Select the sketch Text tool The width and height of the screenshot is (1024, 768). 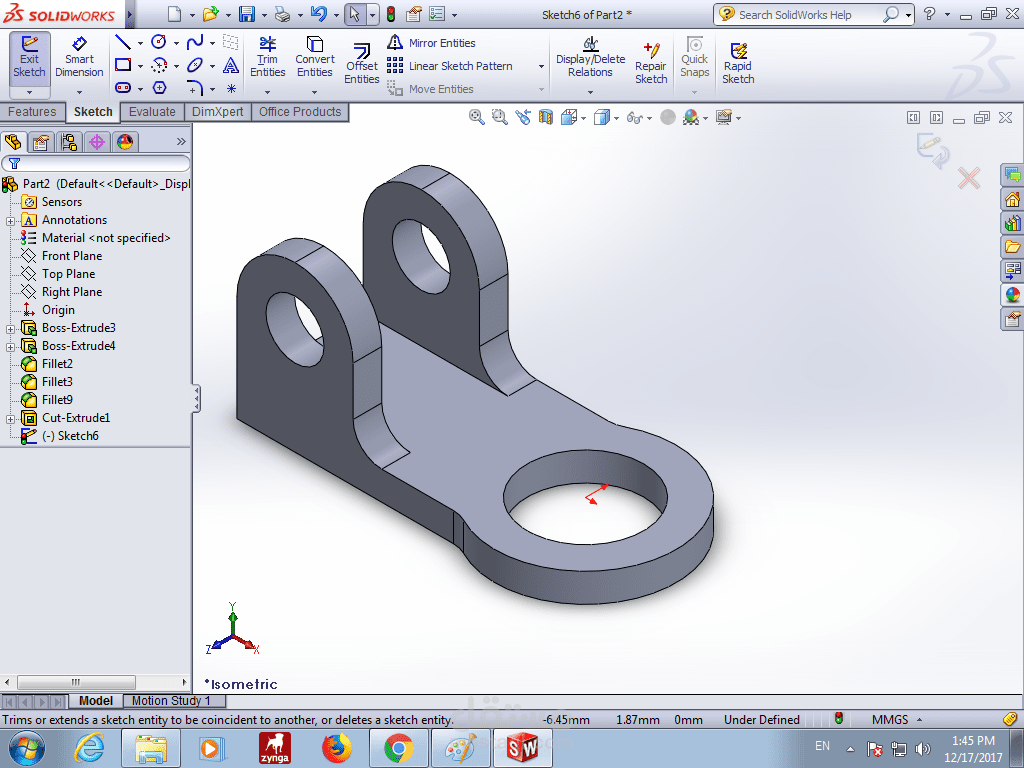(x=231, y=65)
